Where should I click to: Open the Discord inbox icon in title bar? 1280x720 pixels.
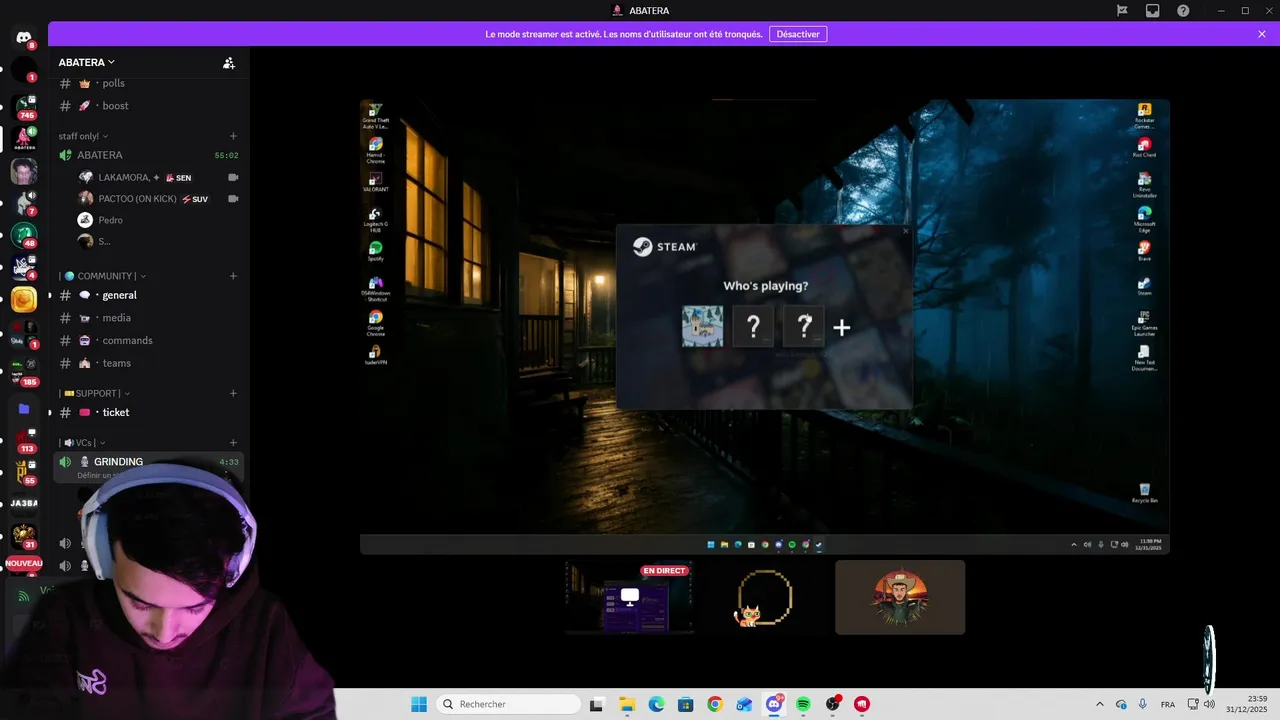(x=1153, y=10)
